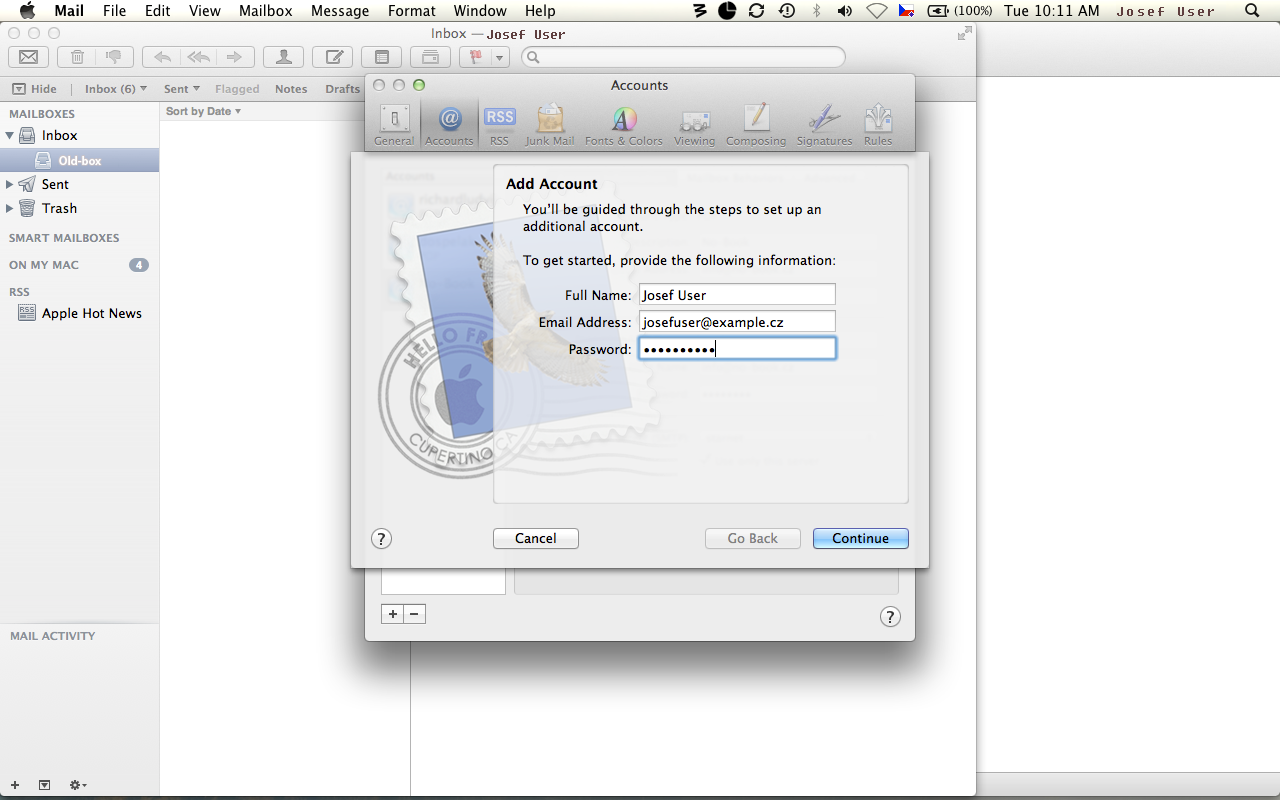Expand the Sent disclosure triangle
Viewport: 1280px width, 800px height.
[10, 184]
